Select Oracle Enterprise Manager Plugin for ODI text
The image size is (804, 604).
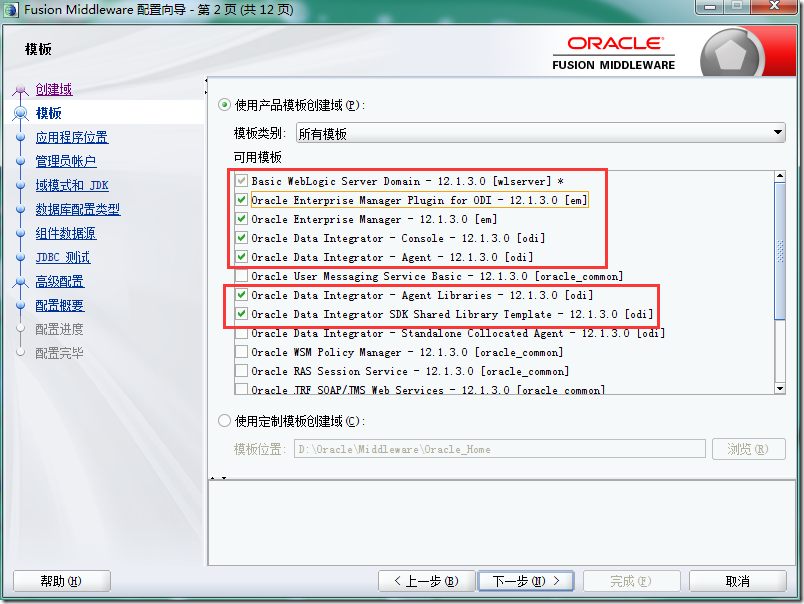tap(419, 200)
